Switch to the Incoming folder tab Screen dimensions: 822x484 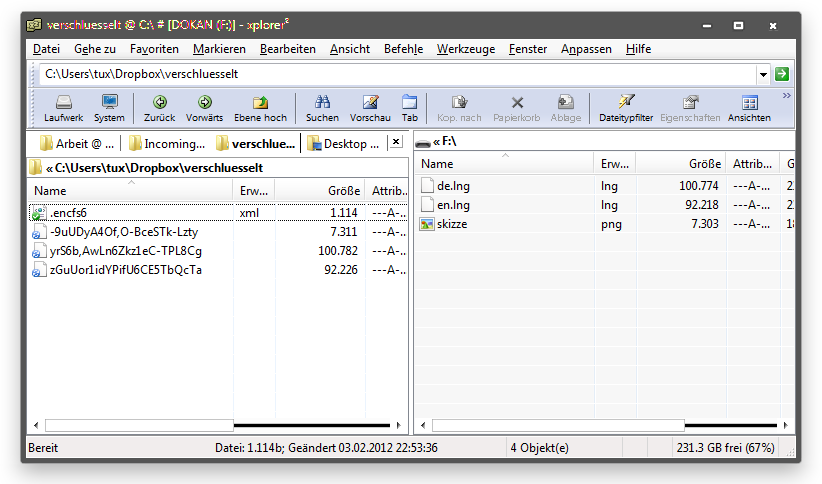(x=166, y=143)
